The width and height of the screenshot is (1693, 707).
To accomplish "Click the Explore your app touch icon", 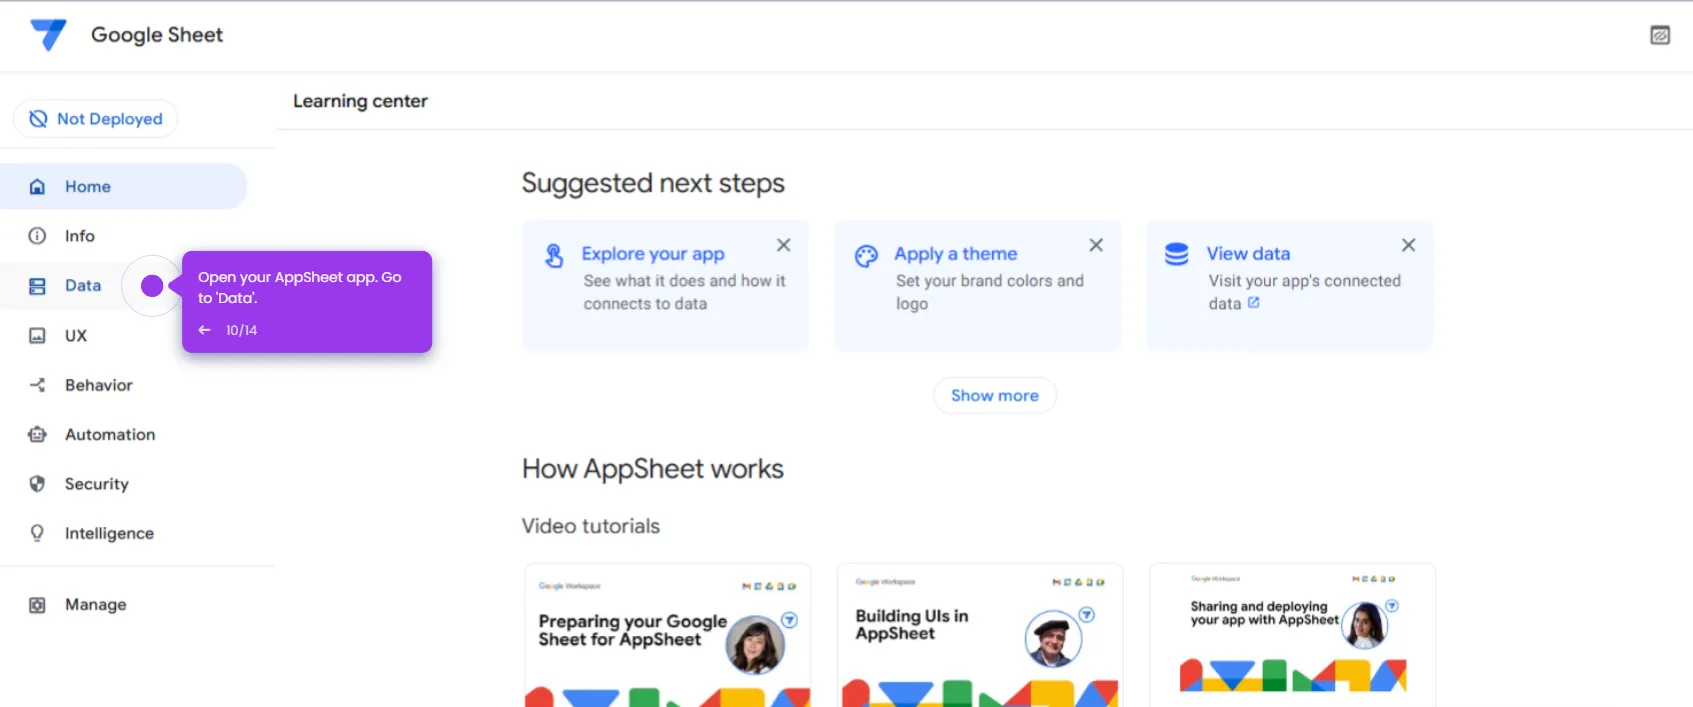I will [554, 256].
